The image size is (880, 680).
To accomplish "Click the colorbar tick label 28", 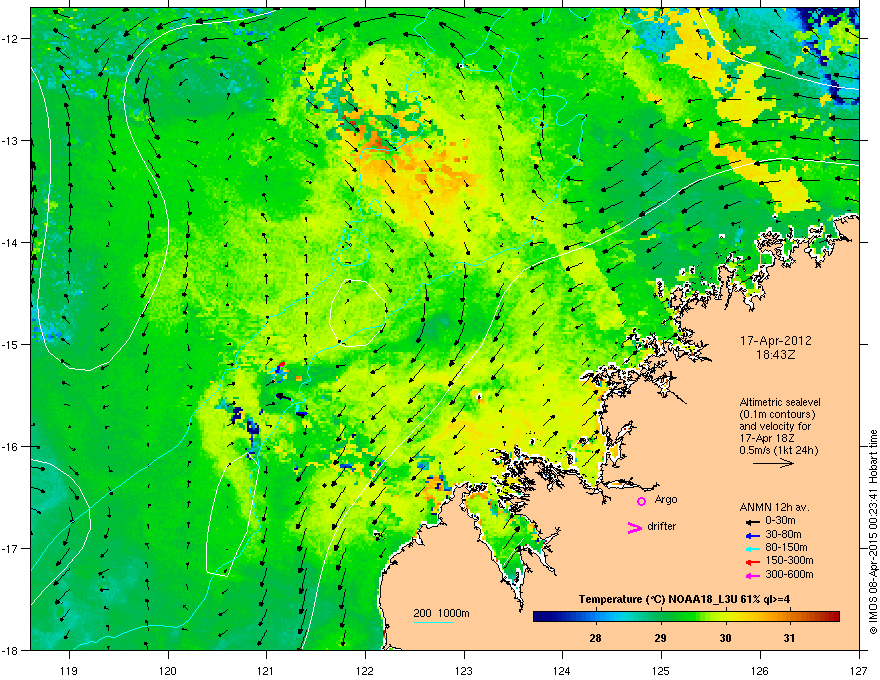I will [595, 638].
